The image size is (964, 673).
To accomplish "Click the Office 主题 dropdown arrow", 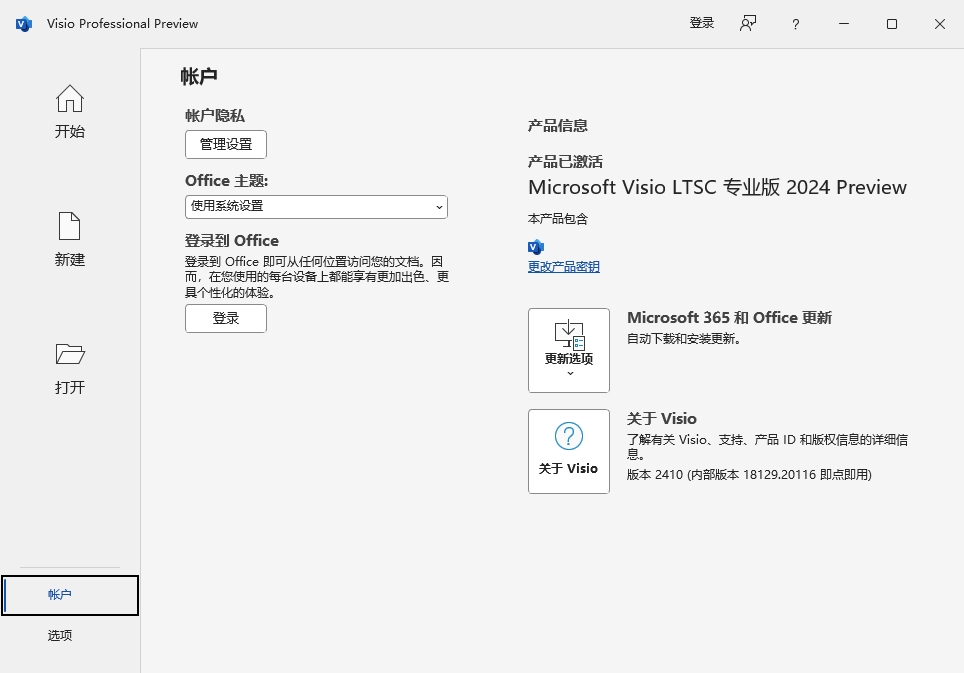I will 438,206.
